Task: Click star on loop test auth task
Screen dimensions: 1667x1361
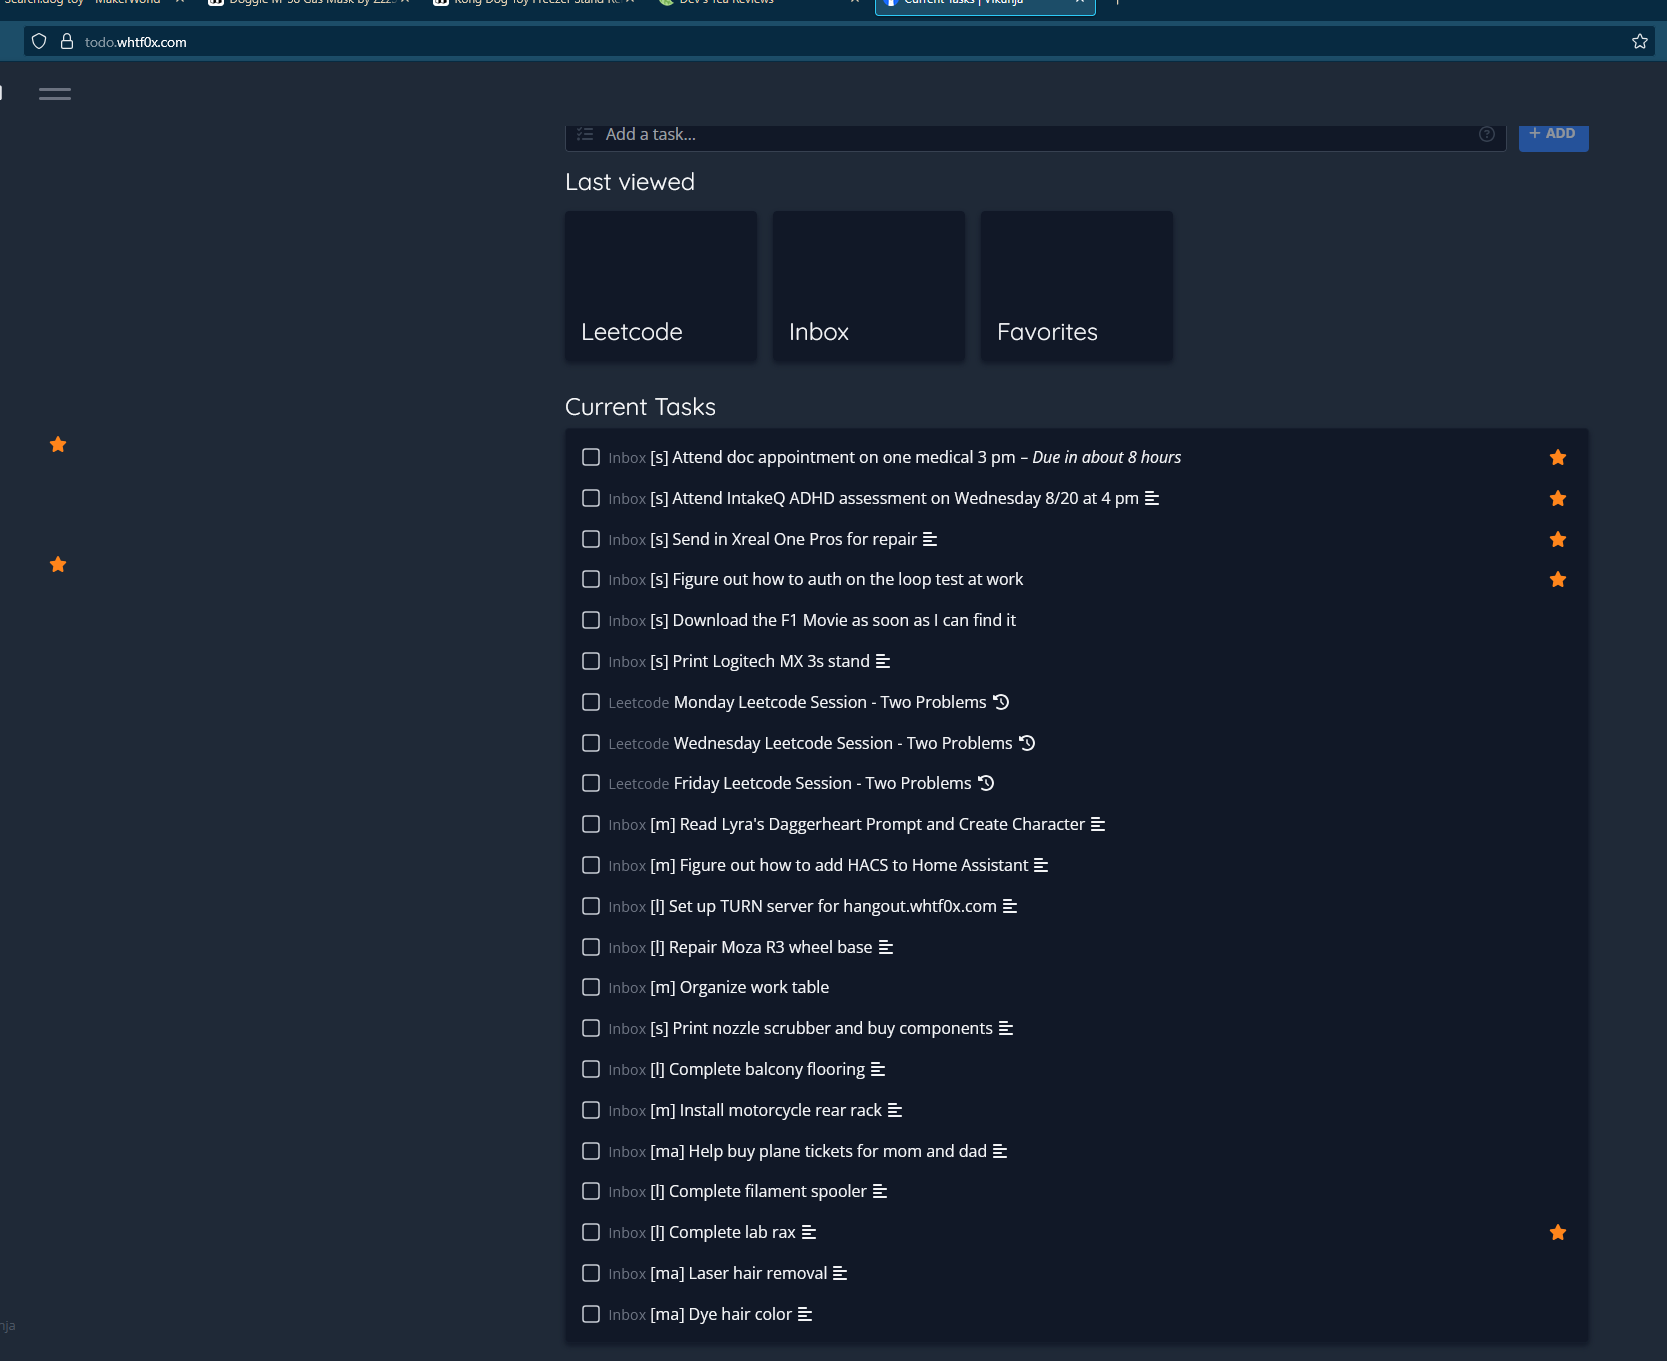Action: tap(1557, 580)
